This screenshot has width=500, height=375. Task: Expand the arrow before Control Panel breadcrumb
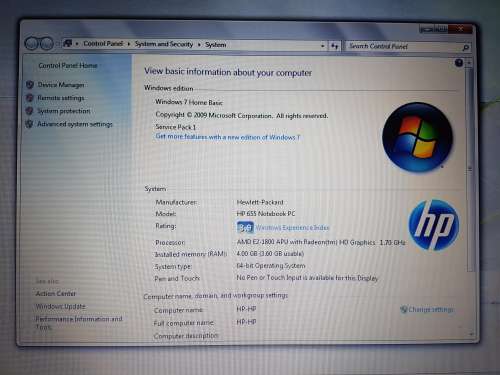77,44
